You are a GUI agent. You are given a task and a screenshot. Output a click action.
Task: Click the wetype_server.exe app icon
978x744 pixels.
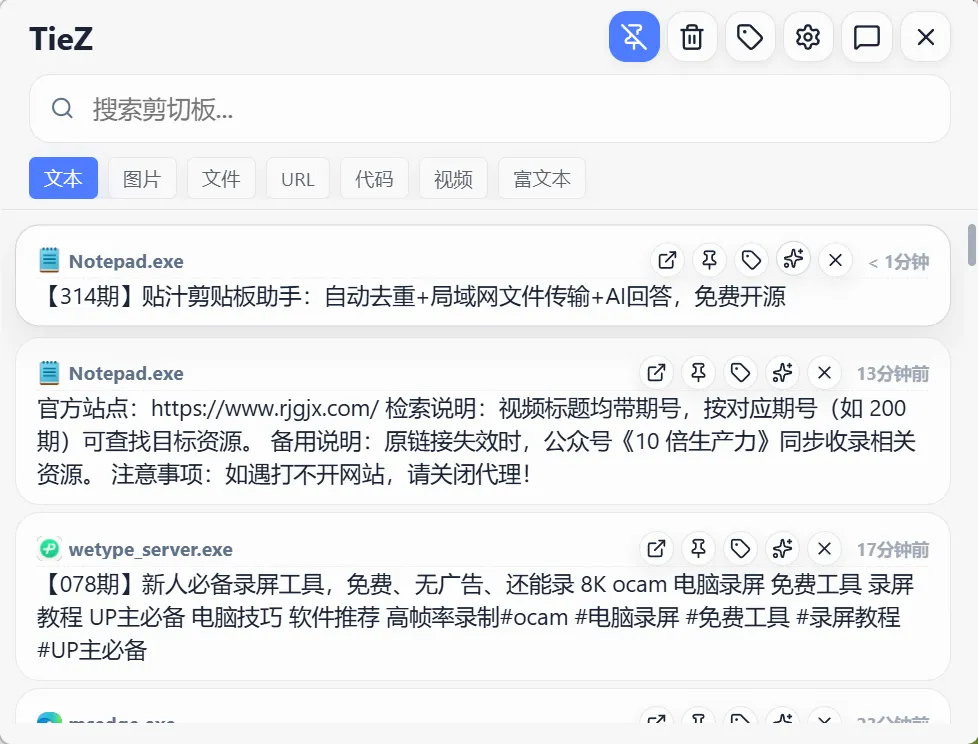[49, 549]
